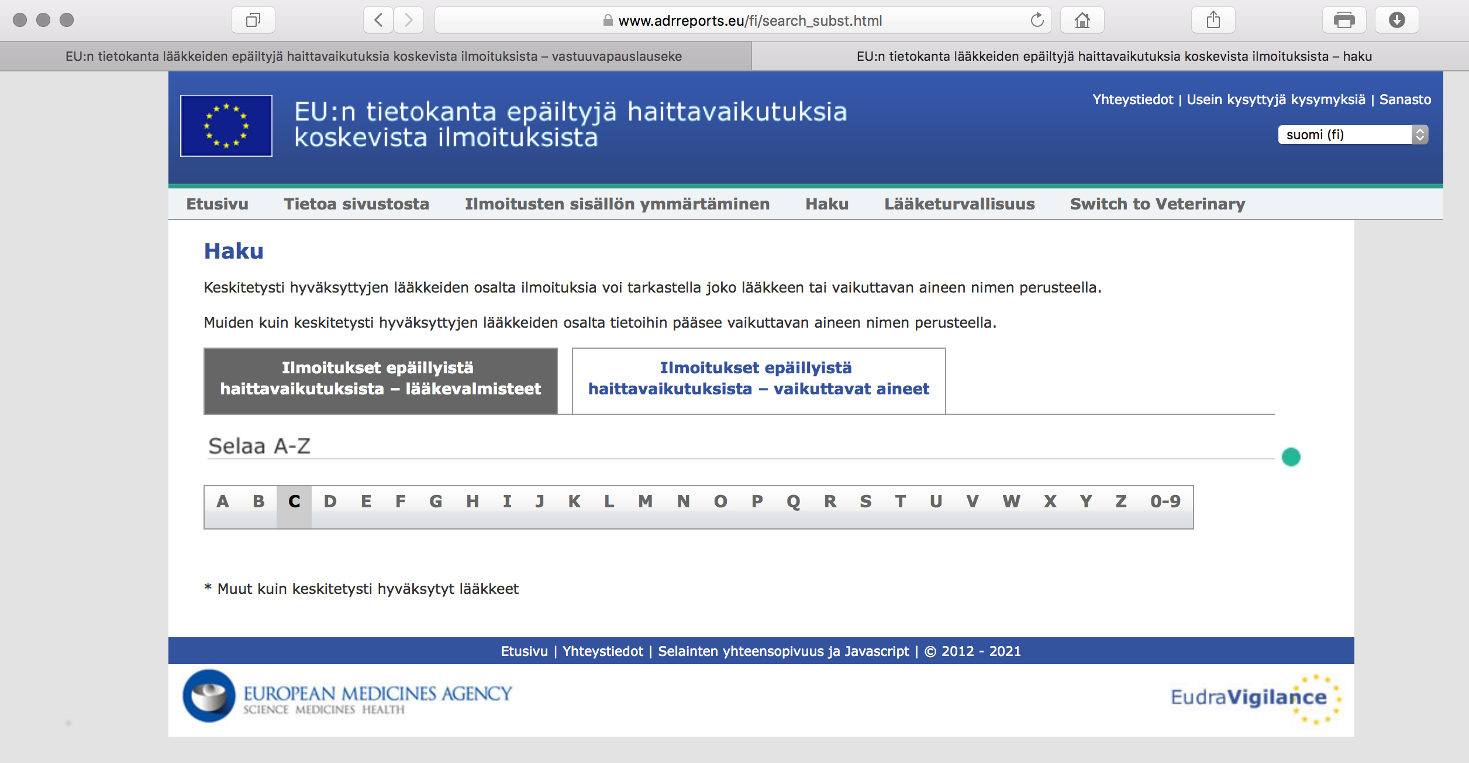Viewport: 1469px width, 763px height.
Task: Open the downloads arrow icon
Action: point(1397,20)
